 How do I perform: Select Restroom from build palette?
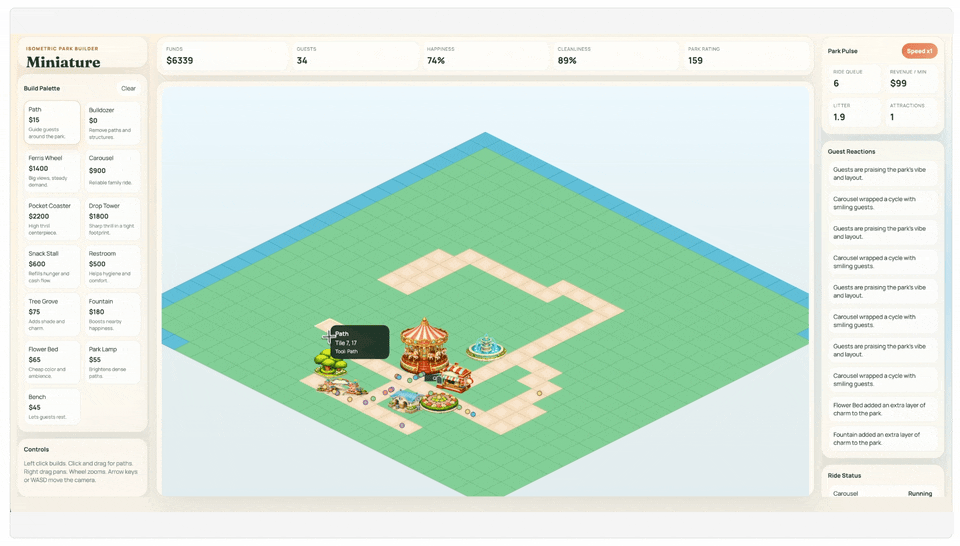click(x=112, y=266)
